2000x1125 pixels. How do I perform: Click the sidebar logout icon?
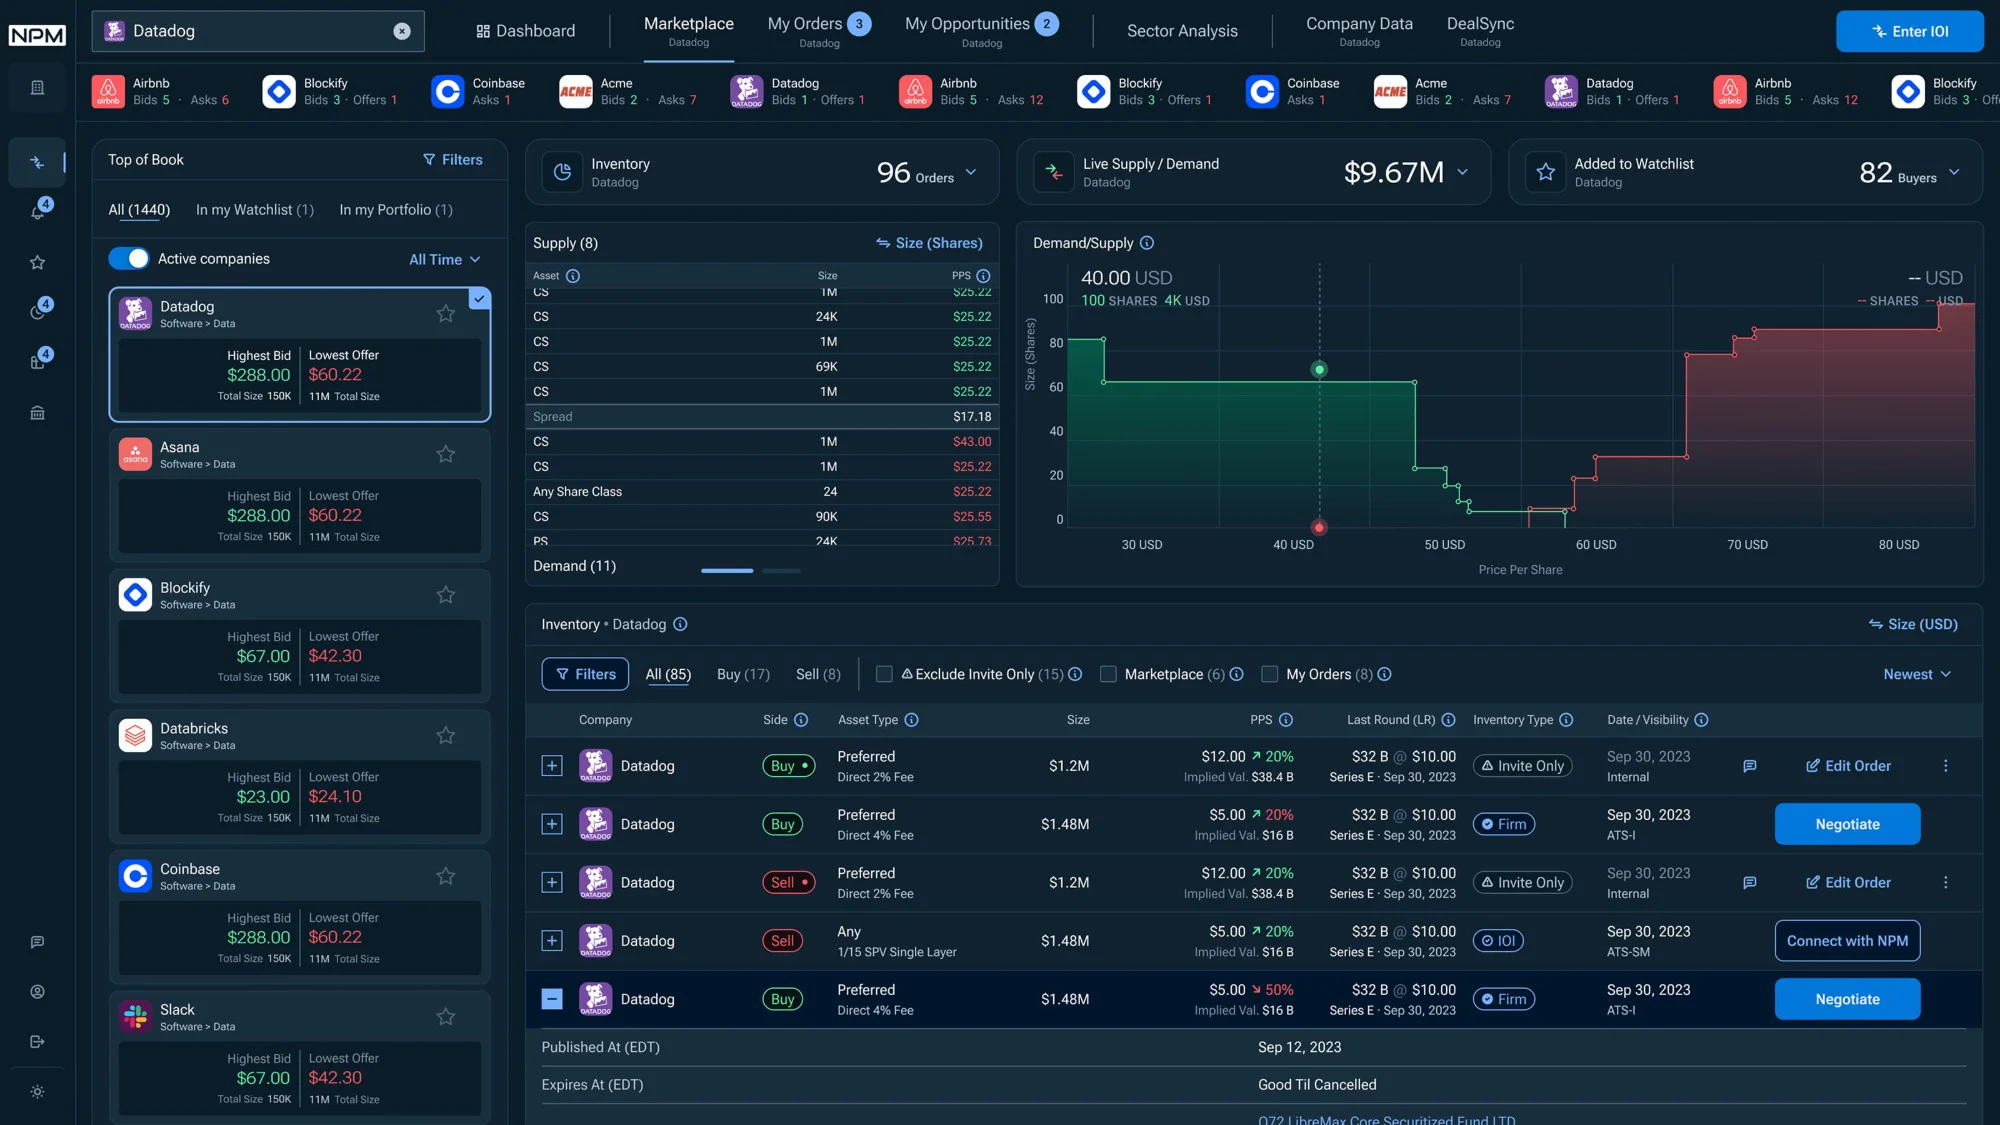pyautogui.click(x=37, y=1042)
